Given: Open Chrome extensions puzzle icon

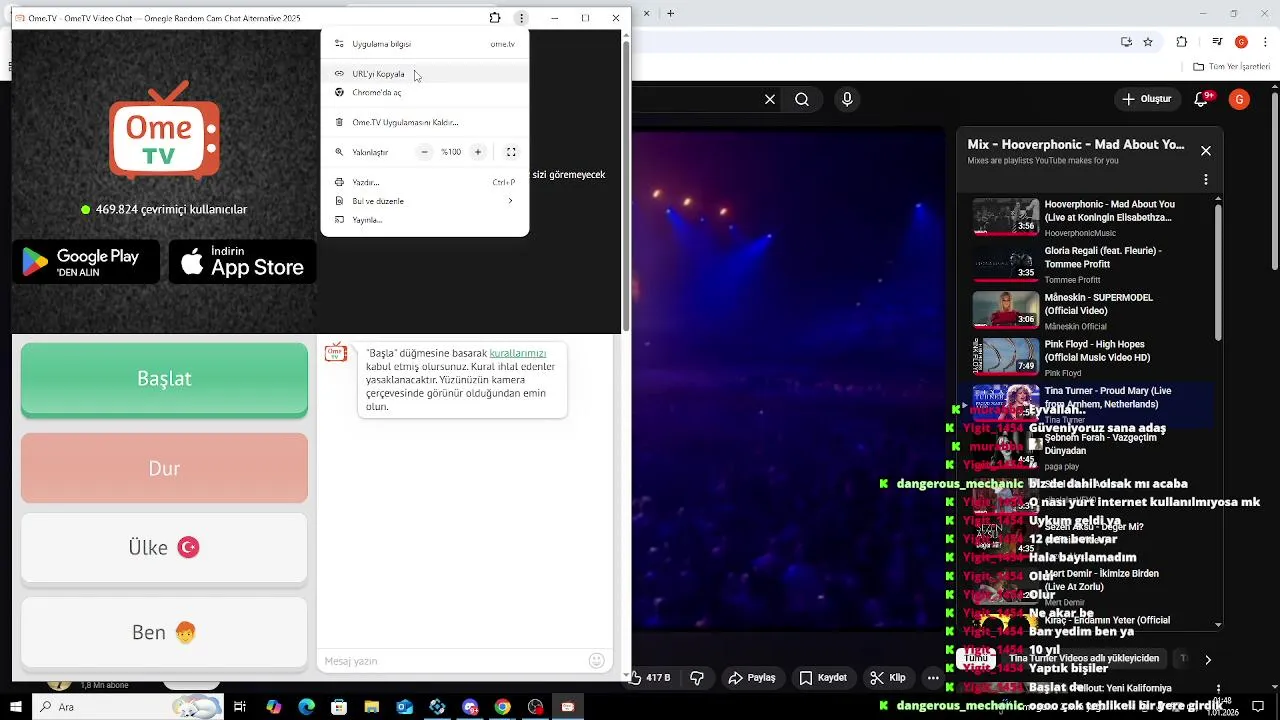Looking at the screenshot, I should tap(1182, 42).
